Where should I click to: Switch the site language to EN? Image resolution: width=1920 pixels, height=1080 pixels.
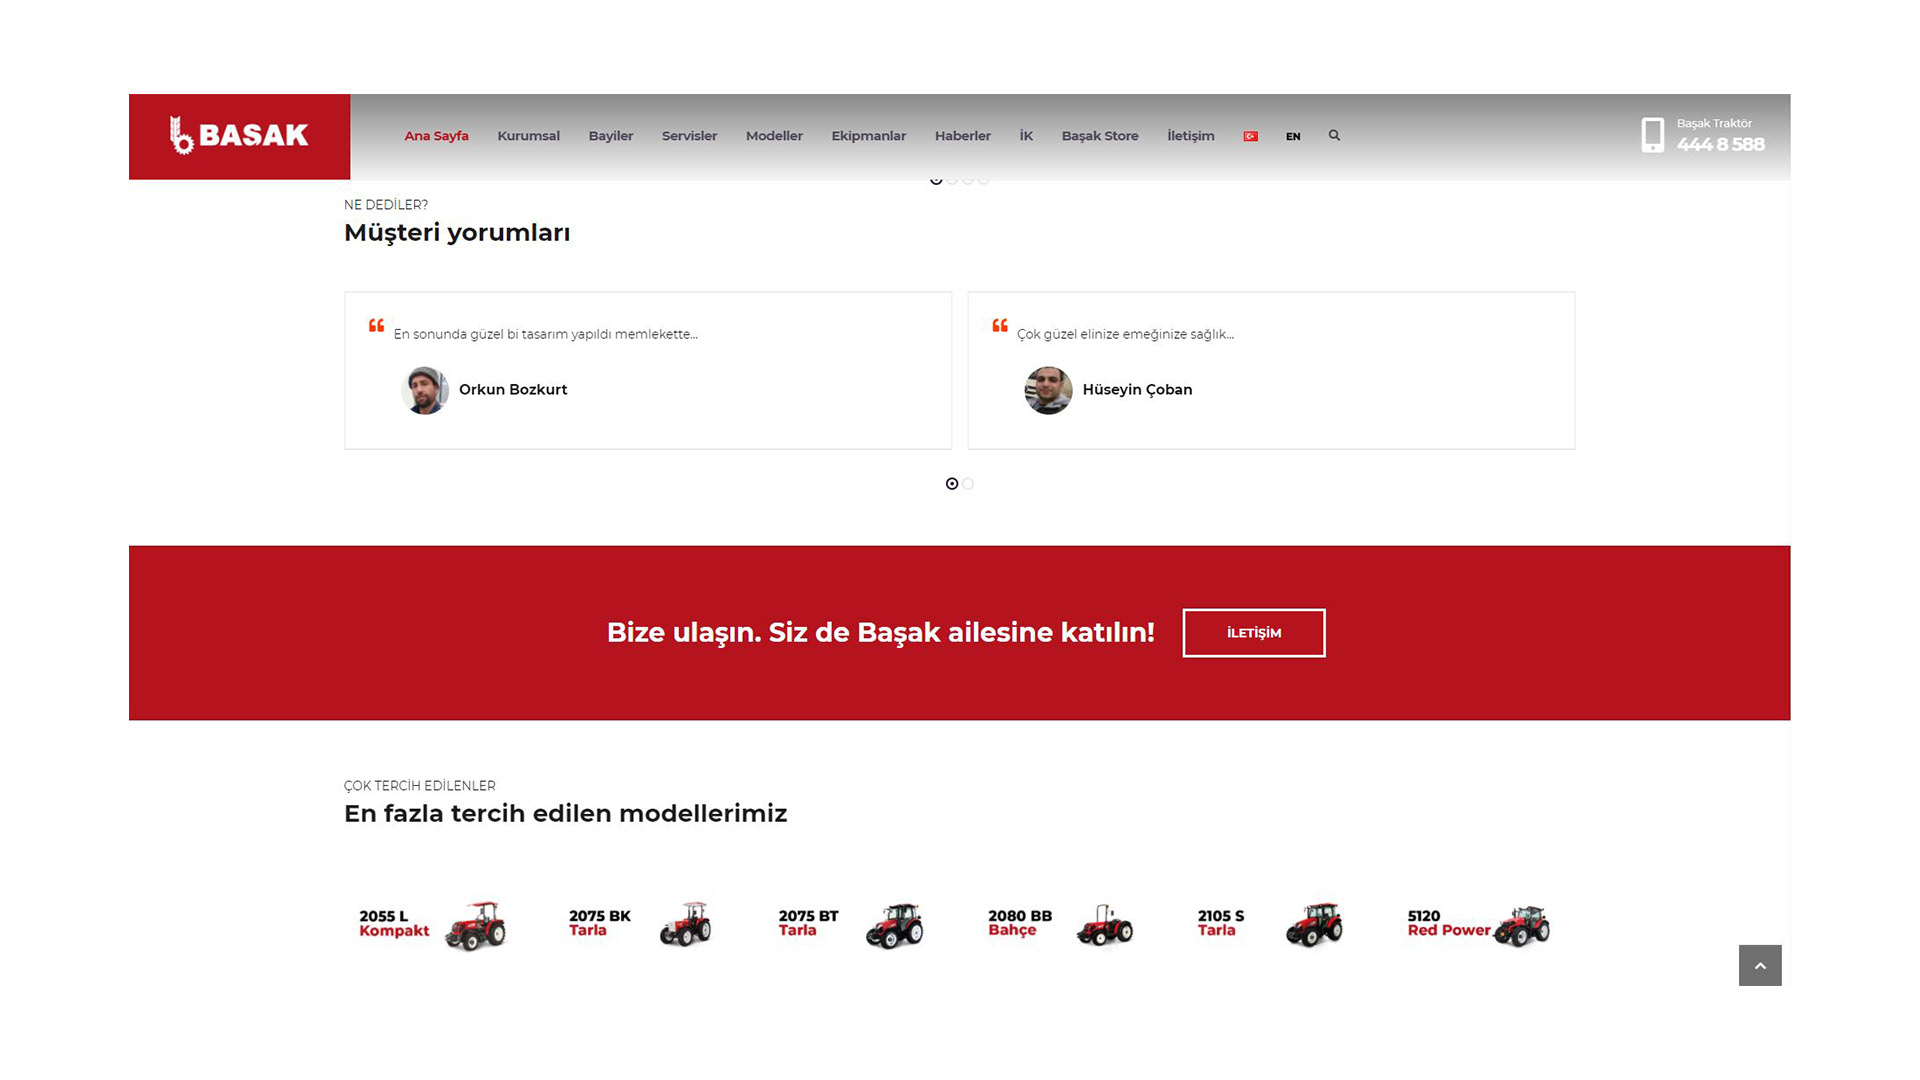pyautogui.click(x=1293, y=136)
